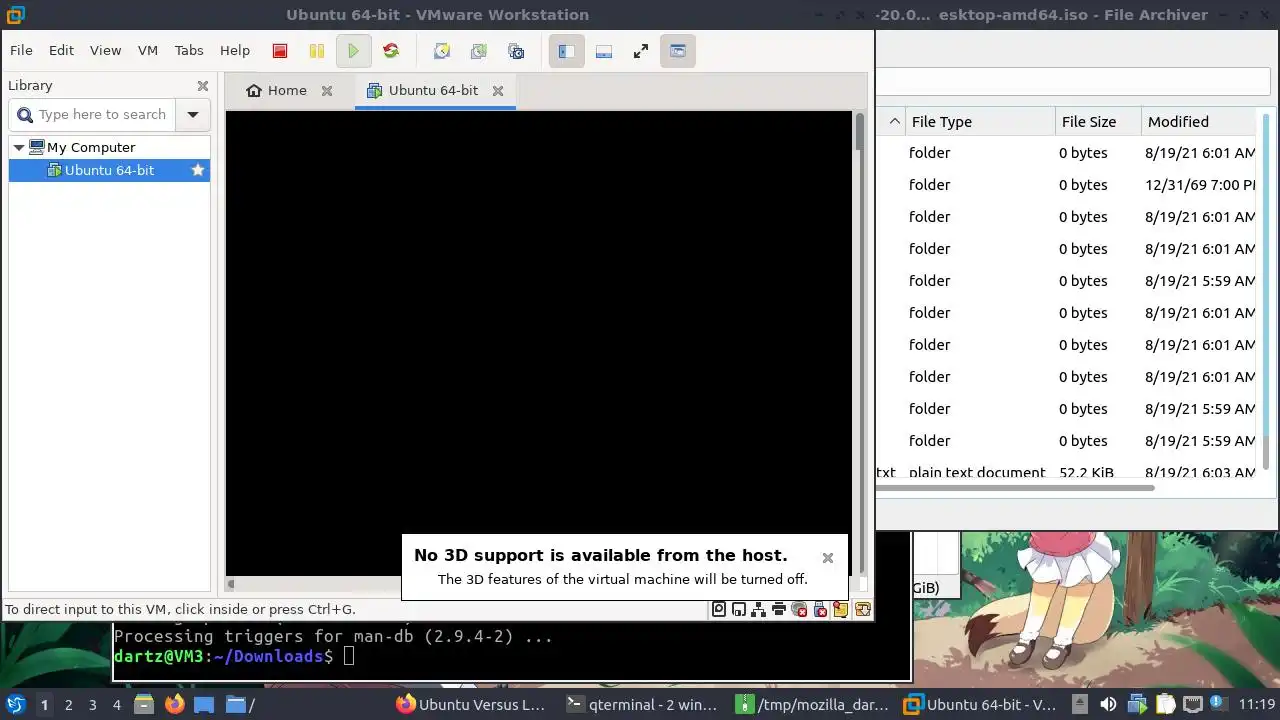Collapse the My Computer tree node
Screen dimensions: 1280x720
(18, 147)
